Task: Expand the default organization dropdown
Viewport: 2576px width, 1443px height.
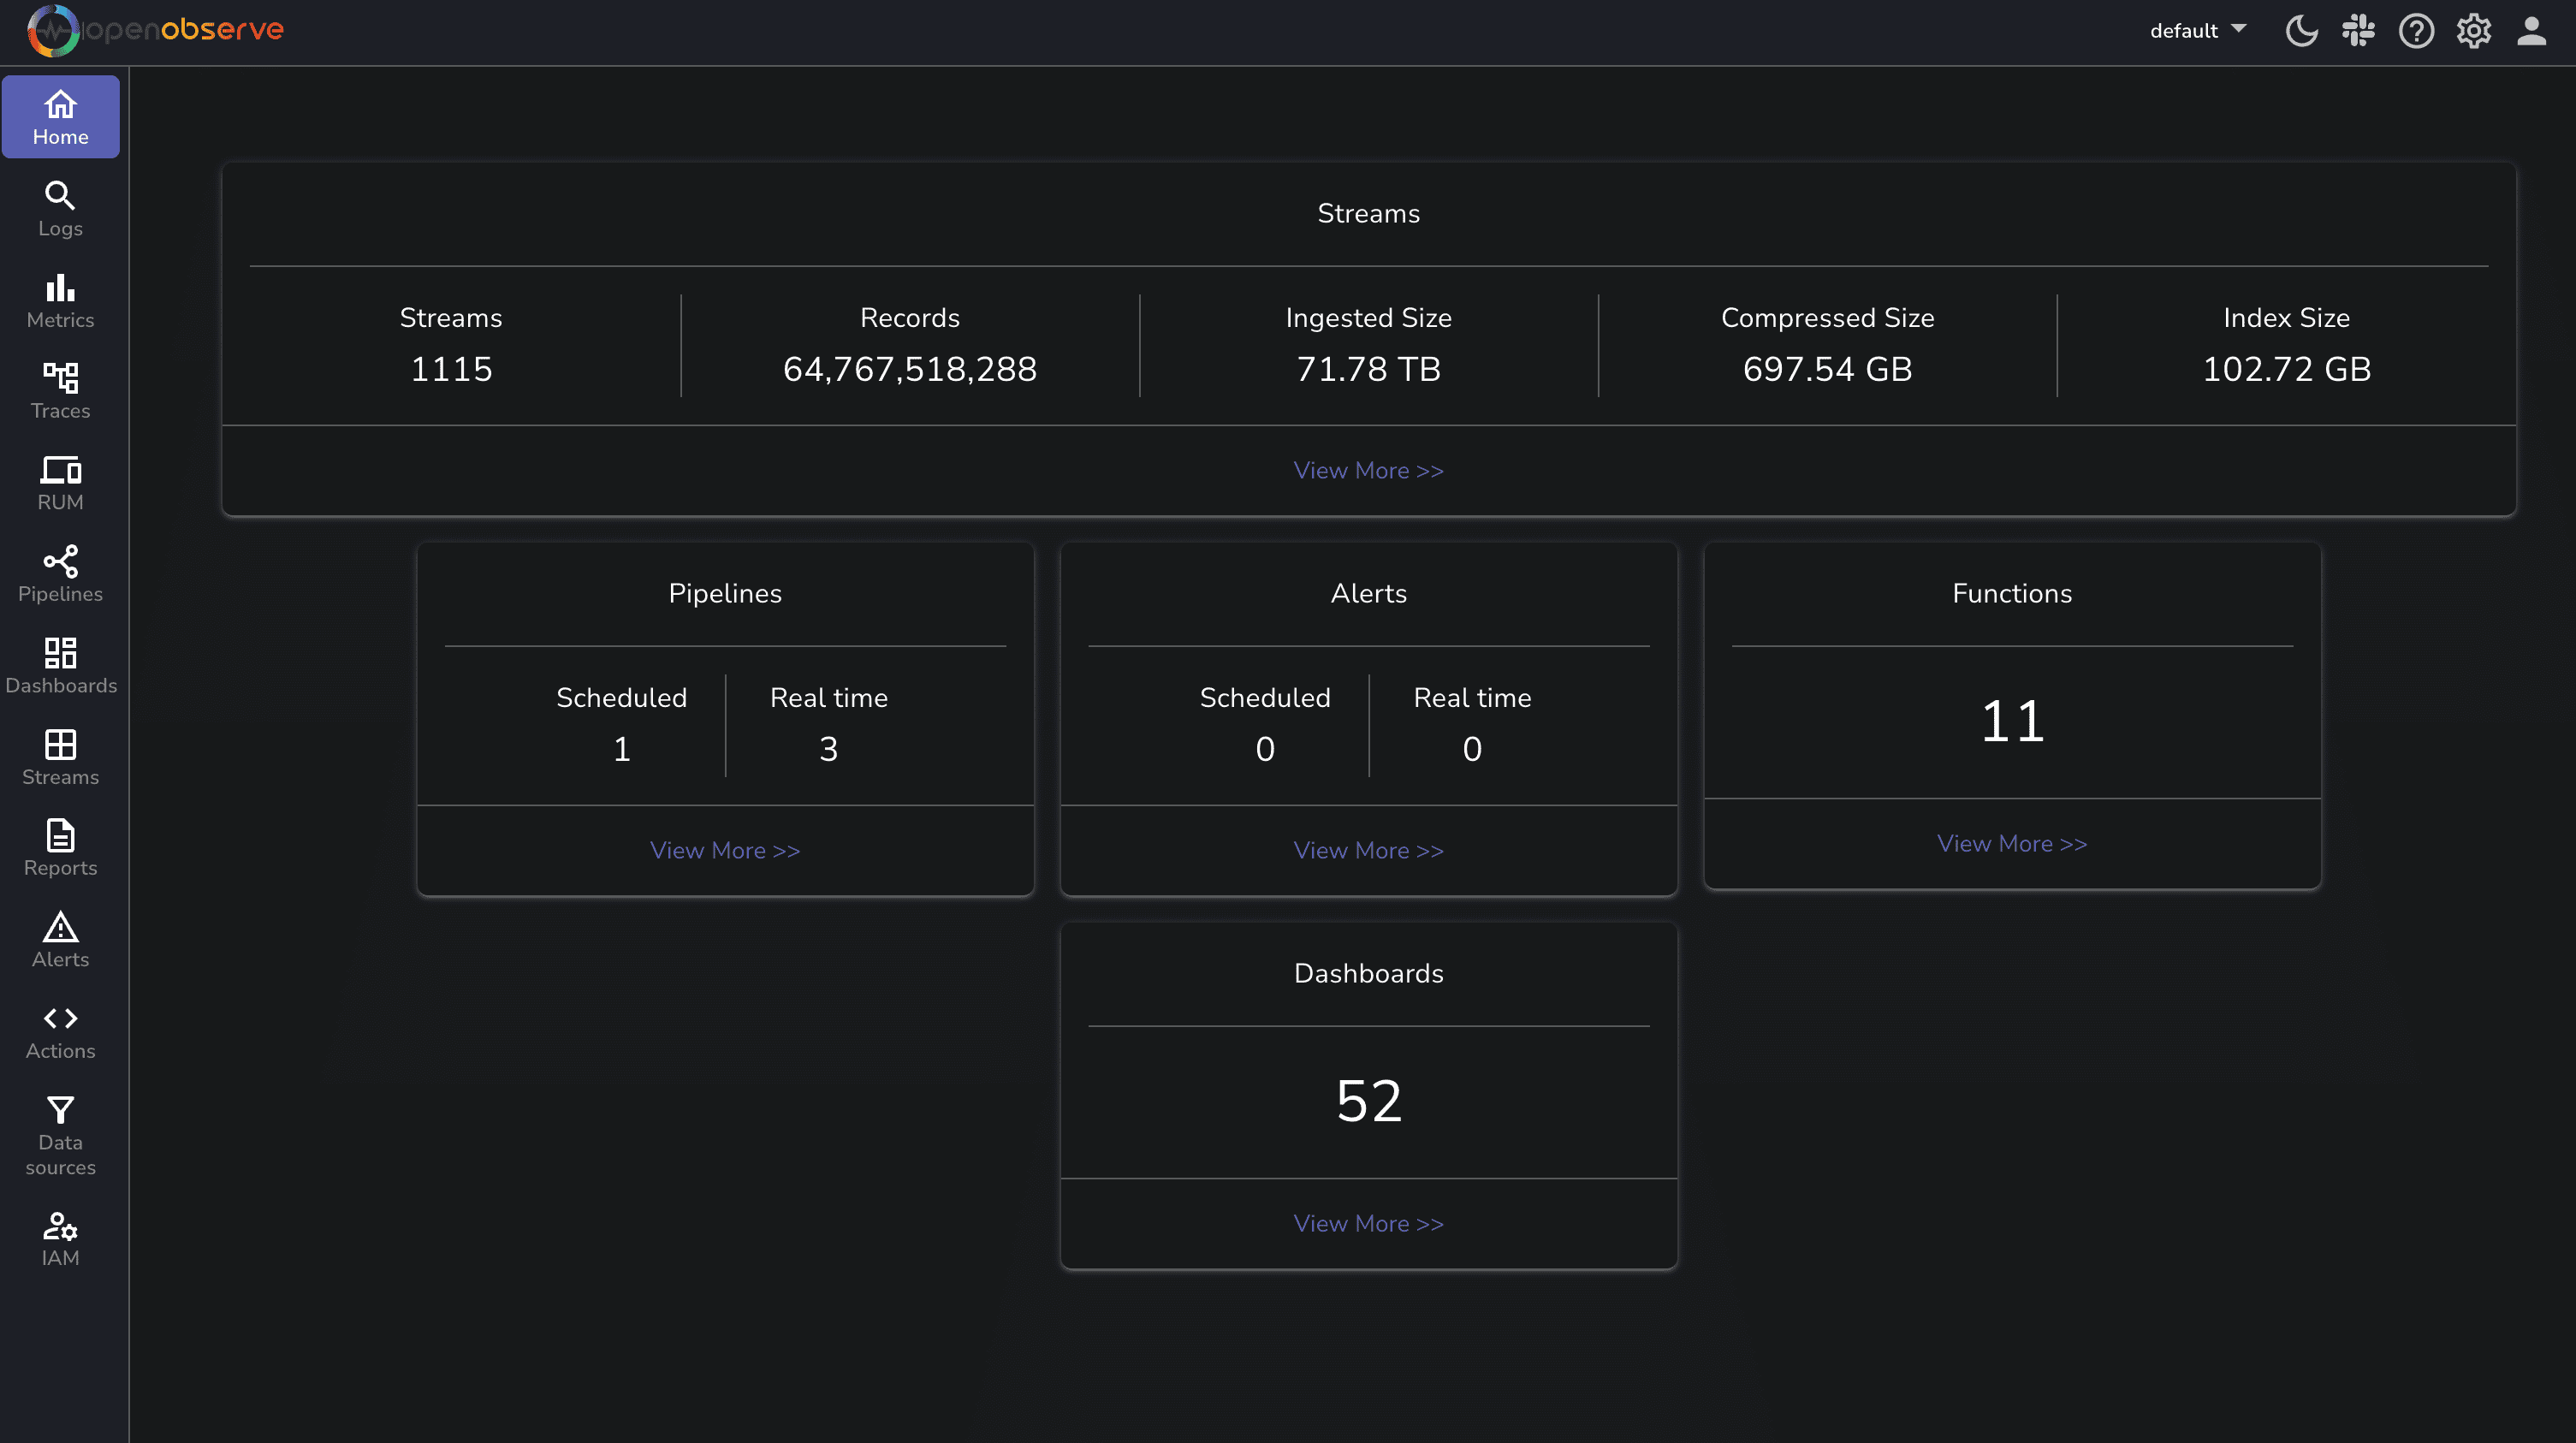Action: [x=2197, y=31]
